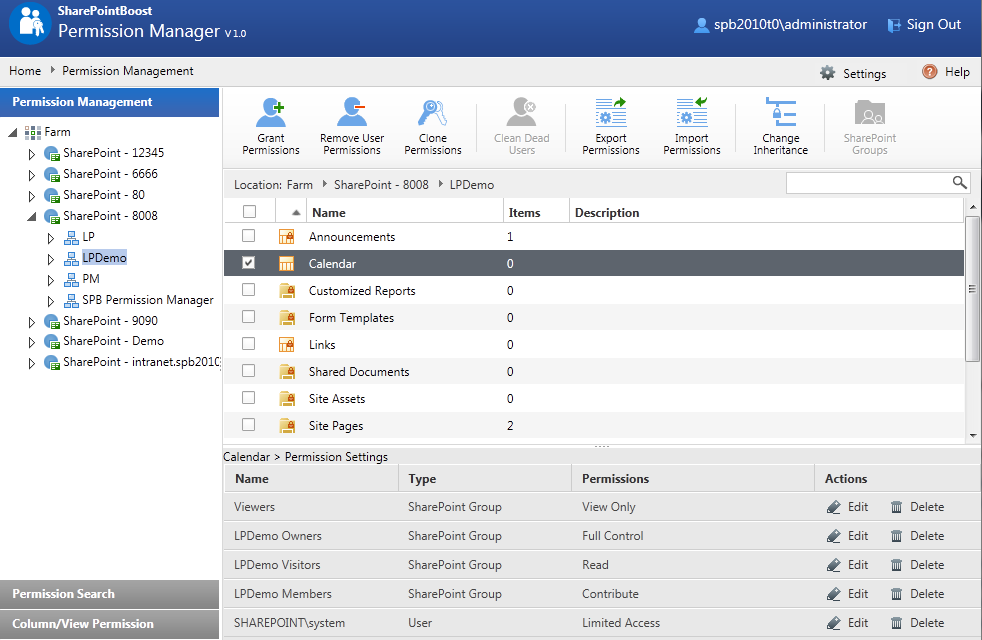982x640 pixels.
Task: Click pencil icon for LPDemo Owners row
Action: click(834, 536)
